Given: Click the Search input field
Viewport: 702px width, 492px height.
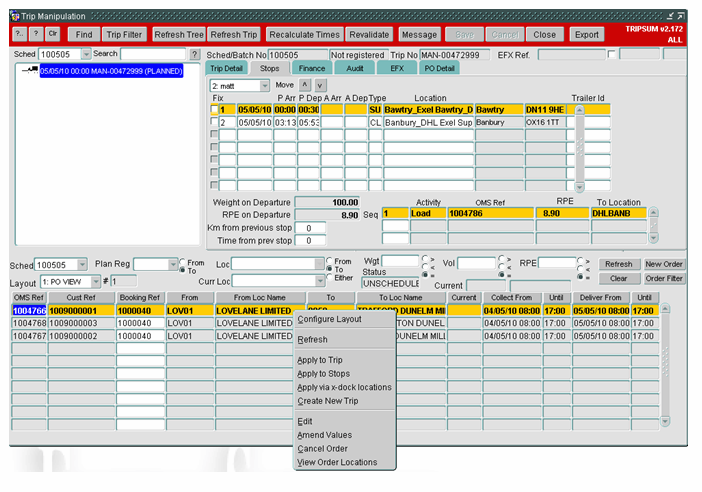Looking at the screenshot, I should click(x=153, y=54).
